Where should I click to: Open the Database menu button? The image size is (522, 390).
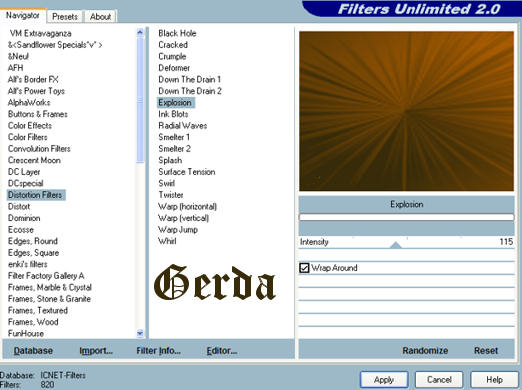click(33, 351)
